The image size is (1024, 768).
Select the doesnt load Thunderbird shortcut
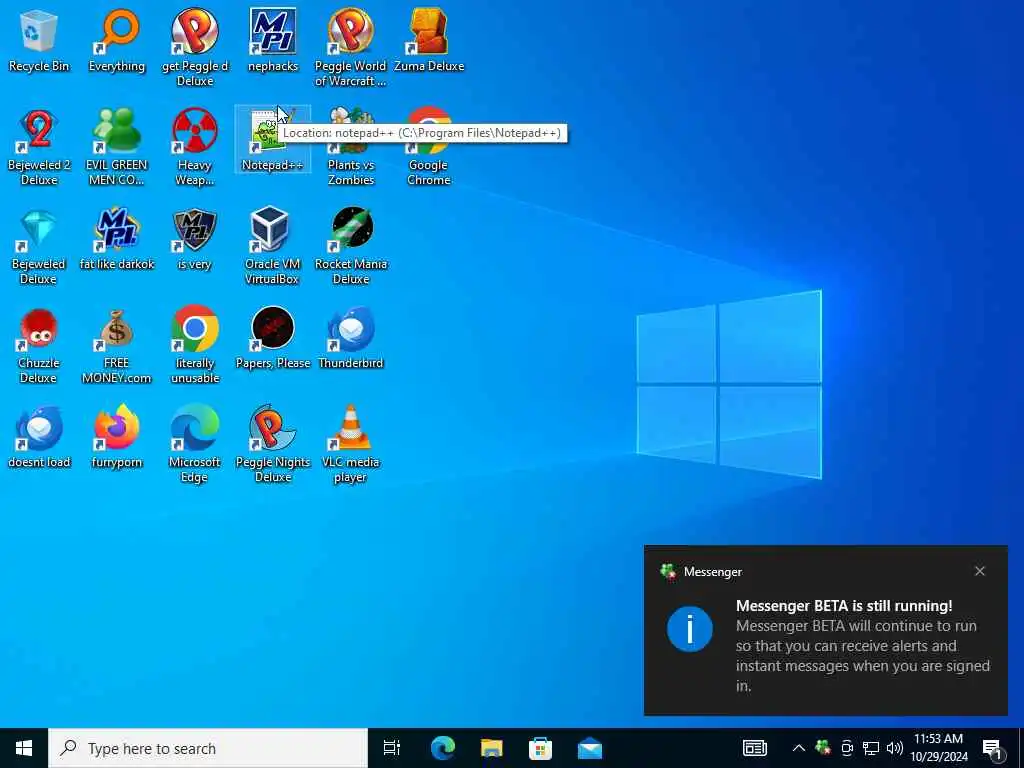click(x=39, y=437)
